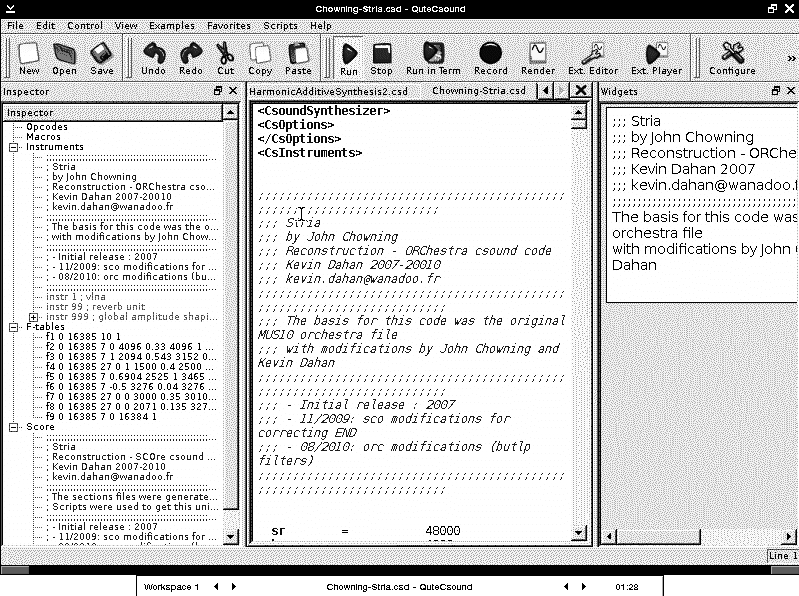This screenshot has height=596, width=799.
Task: Select 'Kevin Dahan 2007-20010' under Instruments
Action: click(109, 197)
